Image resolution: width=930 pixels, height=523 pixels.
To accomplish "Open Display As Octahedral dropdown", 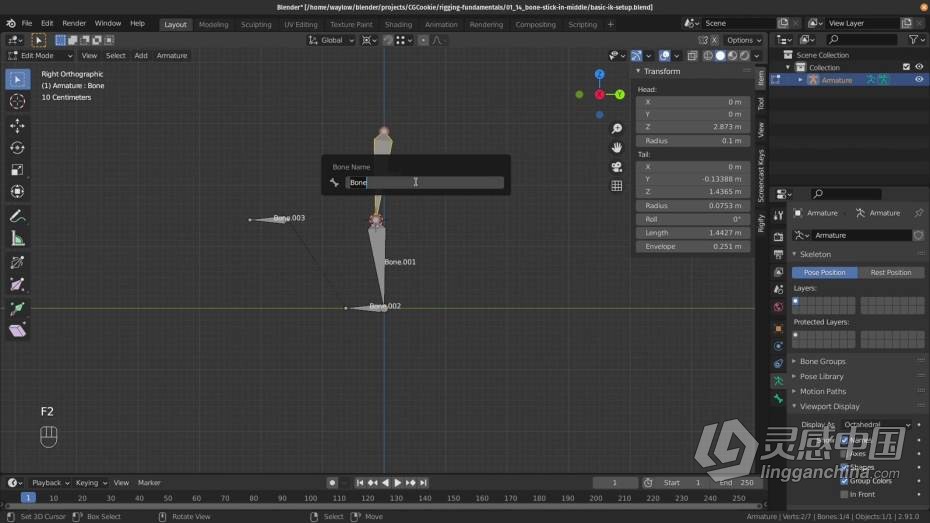I will (877, 425).
